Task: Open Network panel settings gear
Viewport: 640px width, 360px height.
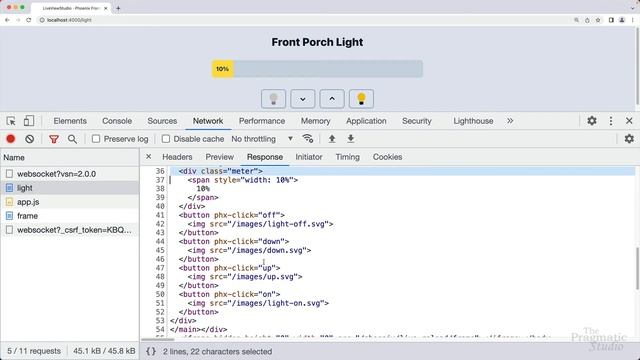Action: [x=629, y=139]
